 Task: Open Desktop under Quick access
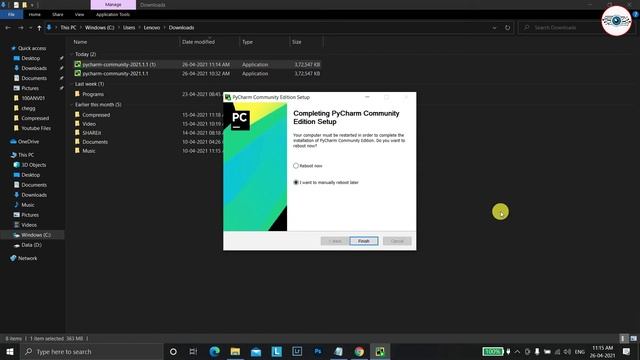(31, 58)
